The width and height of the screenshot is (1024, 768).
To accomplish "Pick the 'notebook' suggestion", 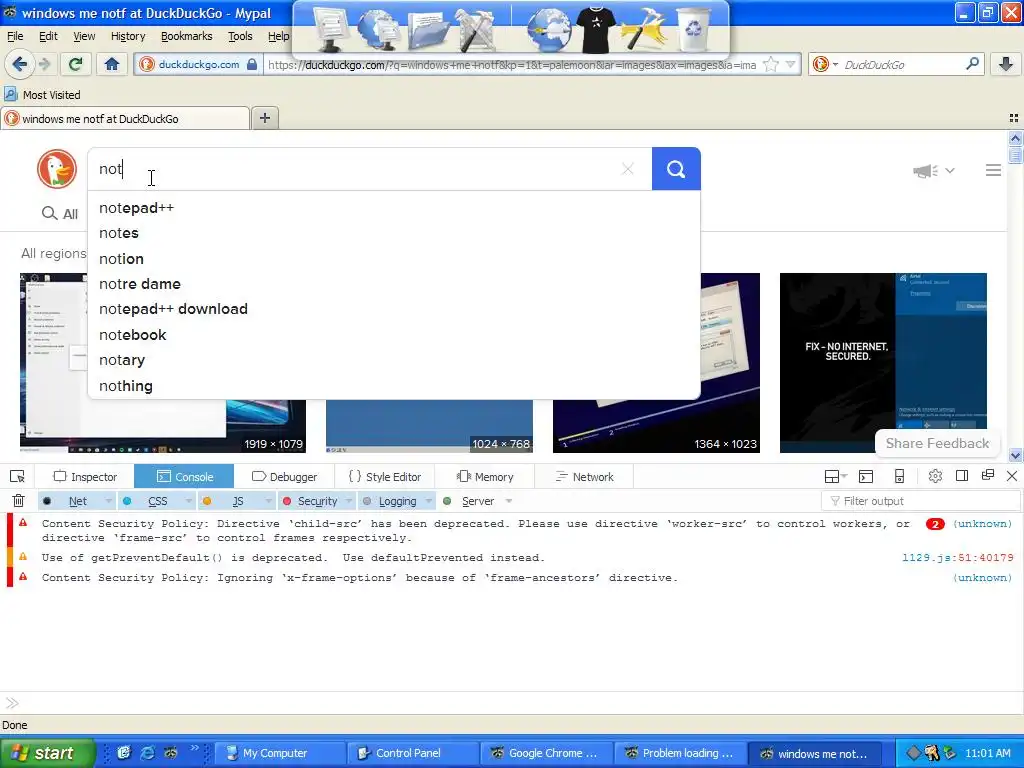I will pos(394,335).
